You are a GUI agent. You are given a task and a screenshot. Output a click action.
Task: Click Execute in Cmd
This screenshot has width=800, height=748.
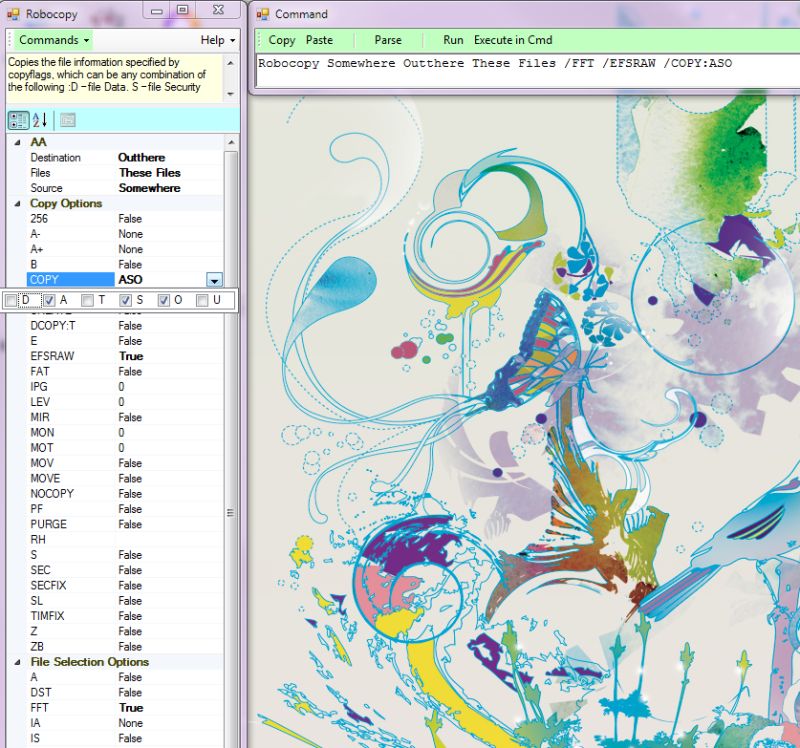pos(511,40)
